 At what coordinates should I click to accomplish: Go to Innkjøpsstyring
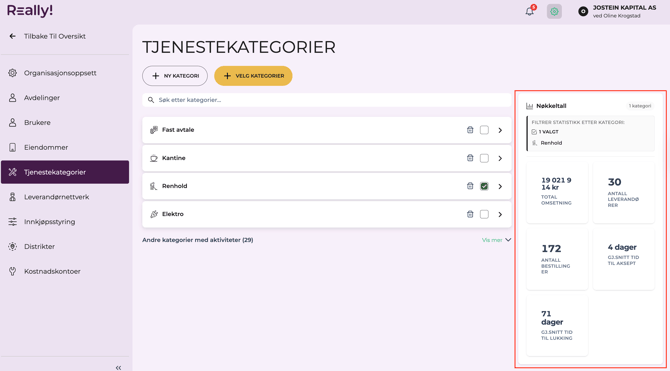click(65, 222)
